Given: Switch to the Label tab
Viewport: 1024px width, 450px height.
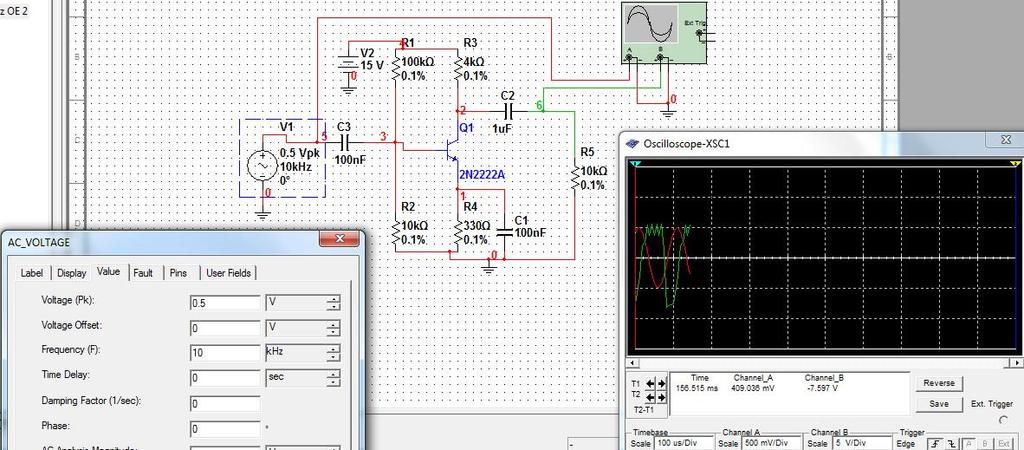Looking at the screenshot, I should (x=31, y=273).
